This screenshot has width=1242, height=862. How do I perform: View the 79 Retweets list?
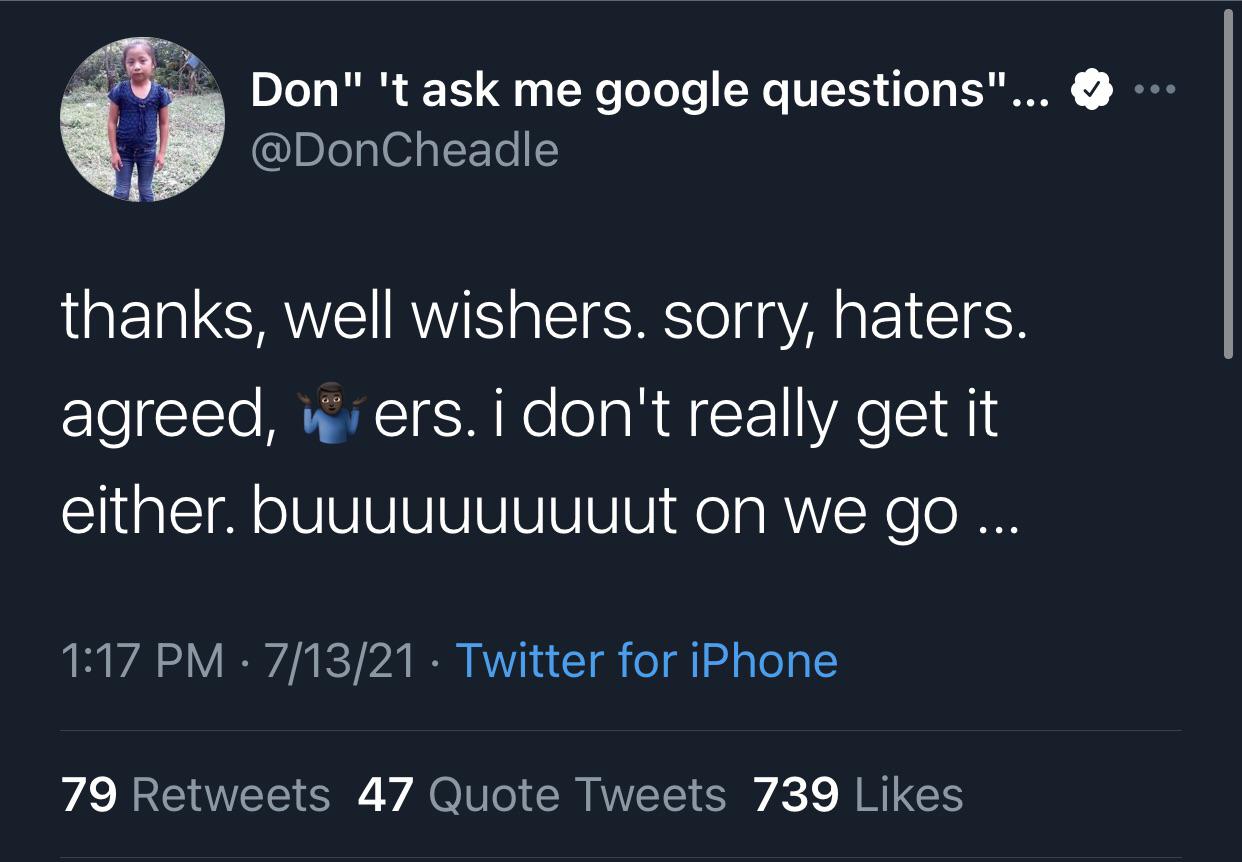[x=195, y=796]
